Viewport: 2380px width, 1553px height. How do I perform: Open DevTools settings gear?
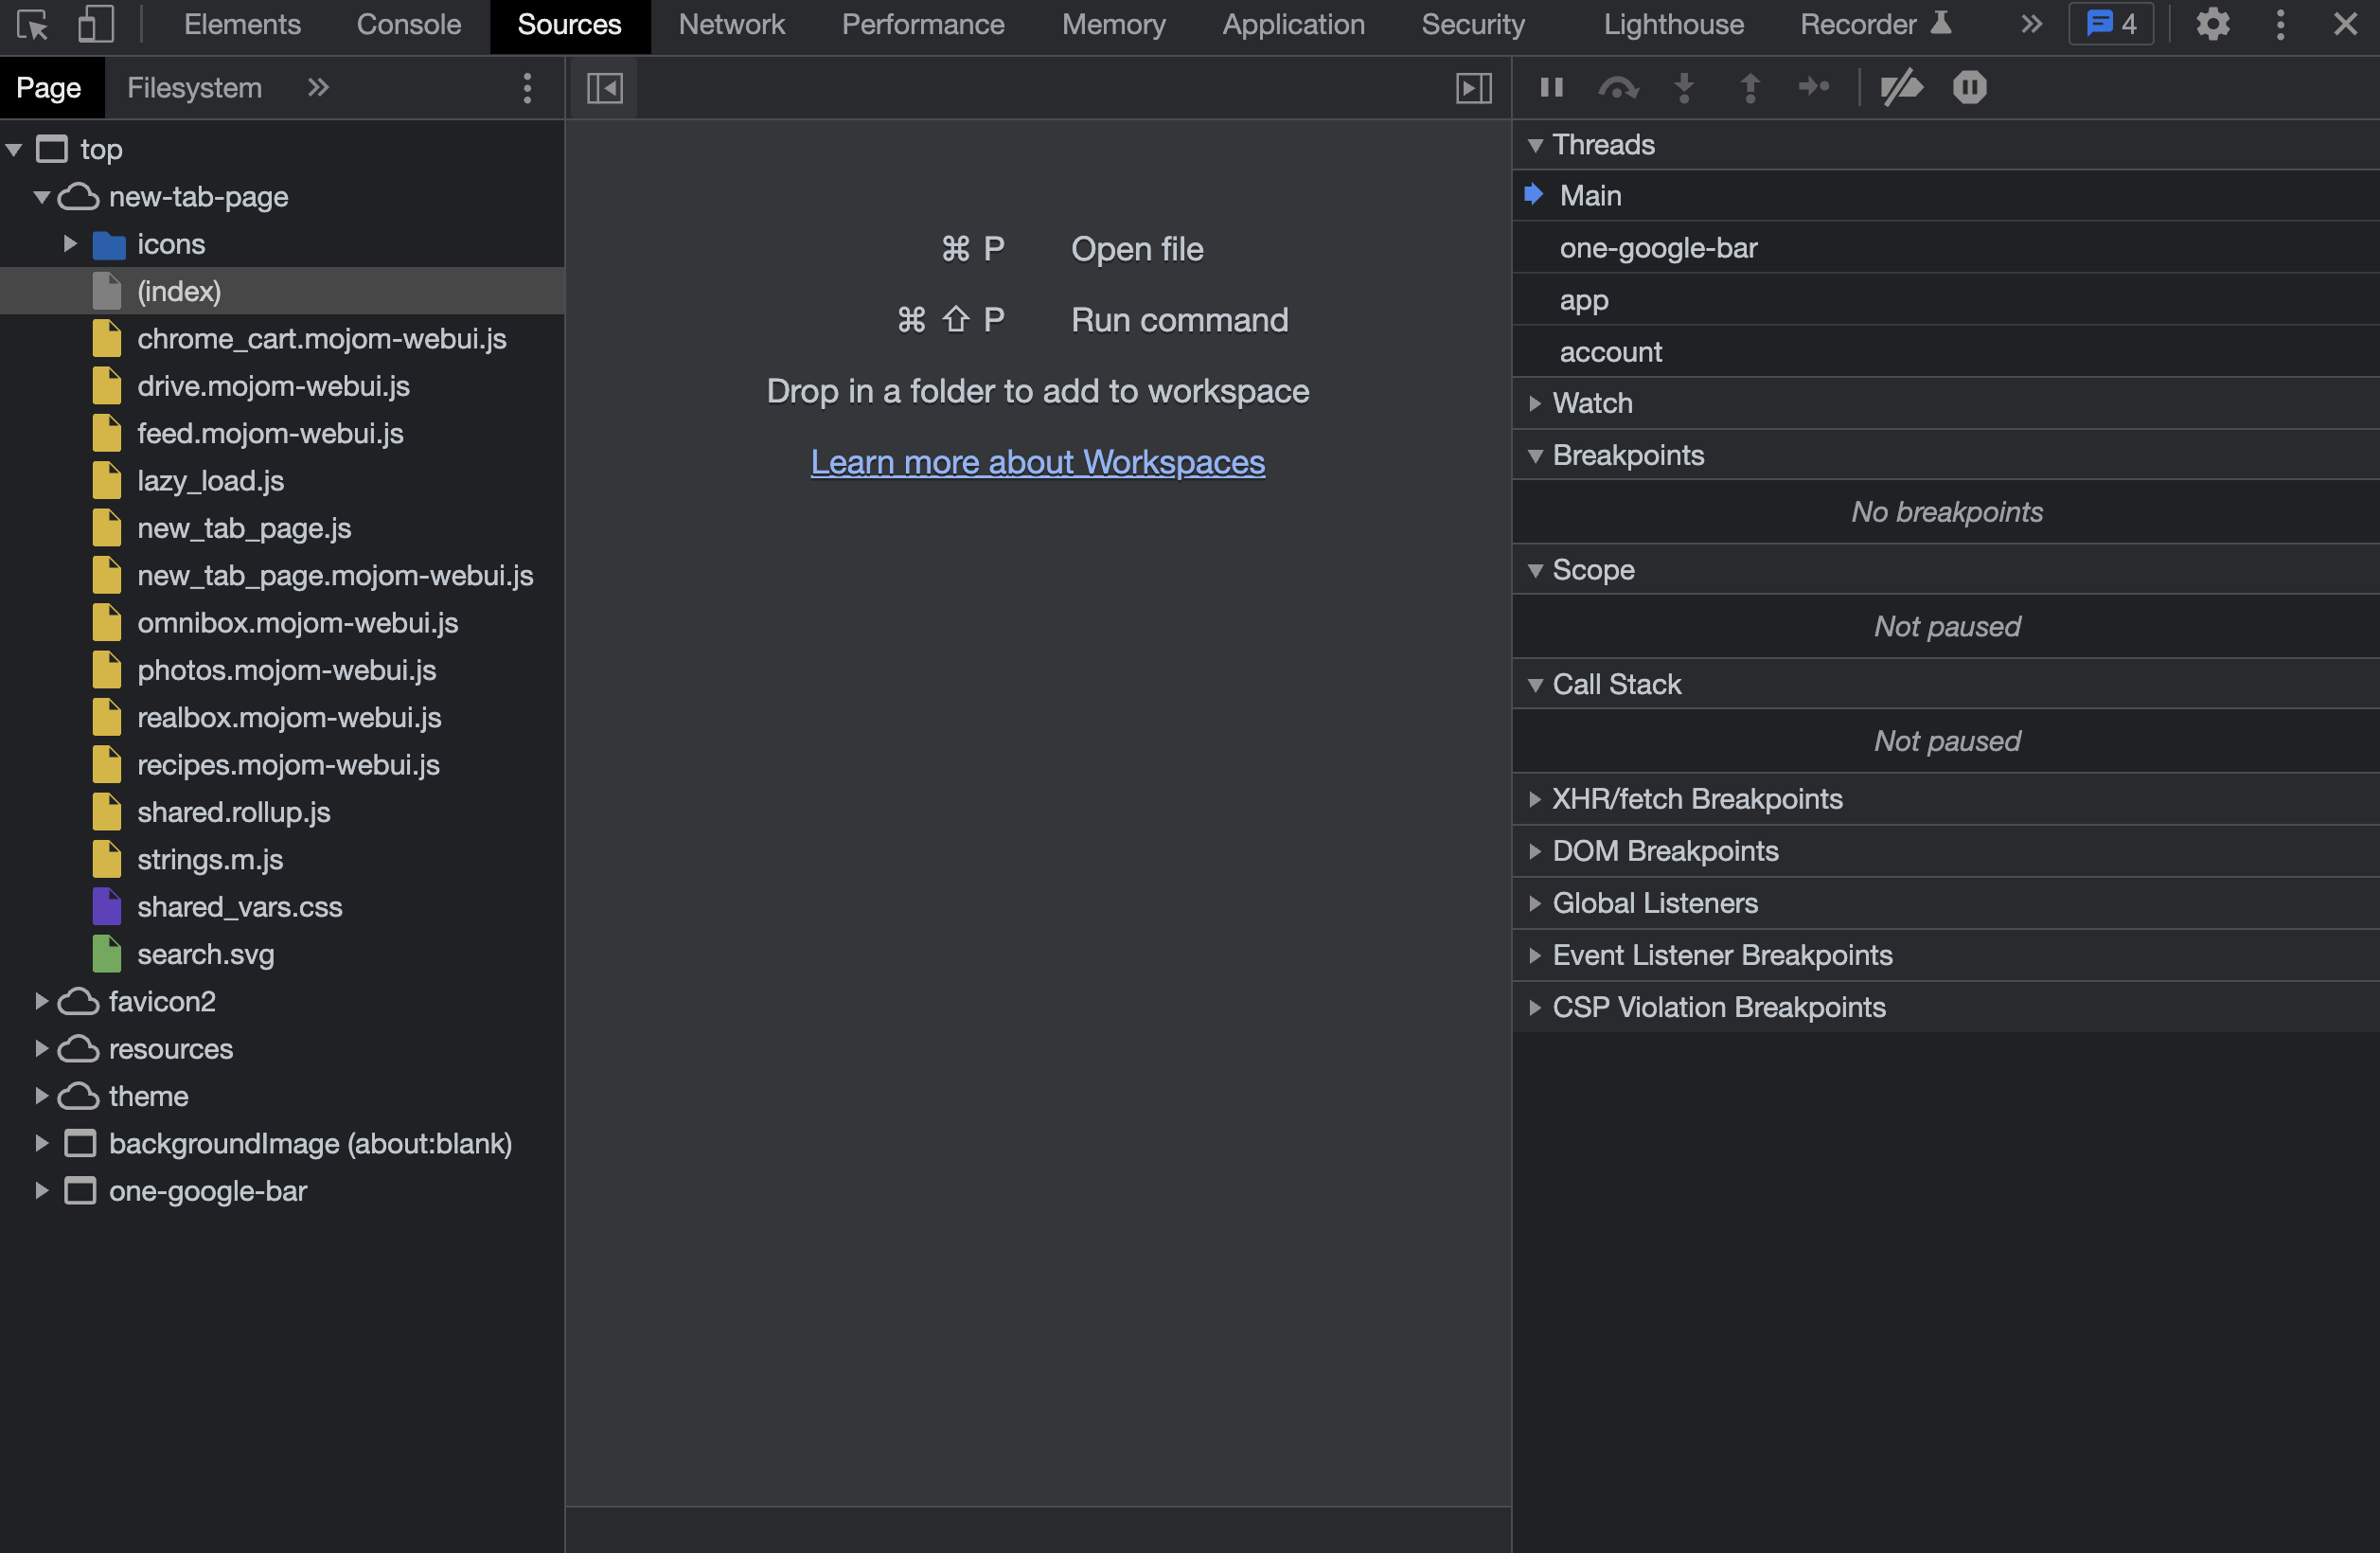(2212, 24)
